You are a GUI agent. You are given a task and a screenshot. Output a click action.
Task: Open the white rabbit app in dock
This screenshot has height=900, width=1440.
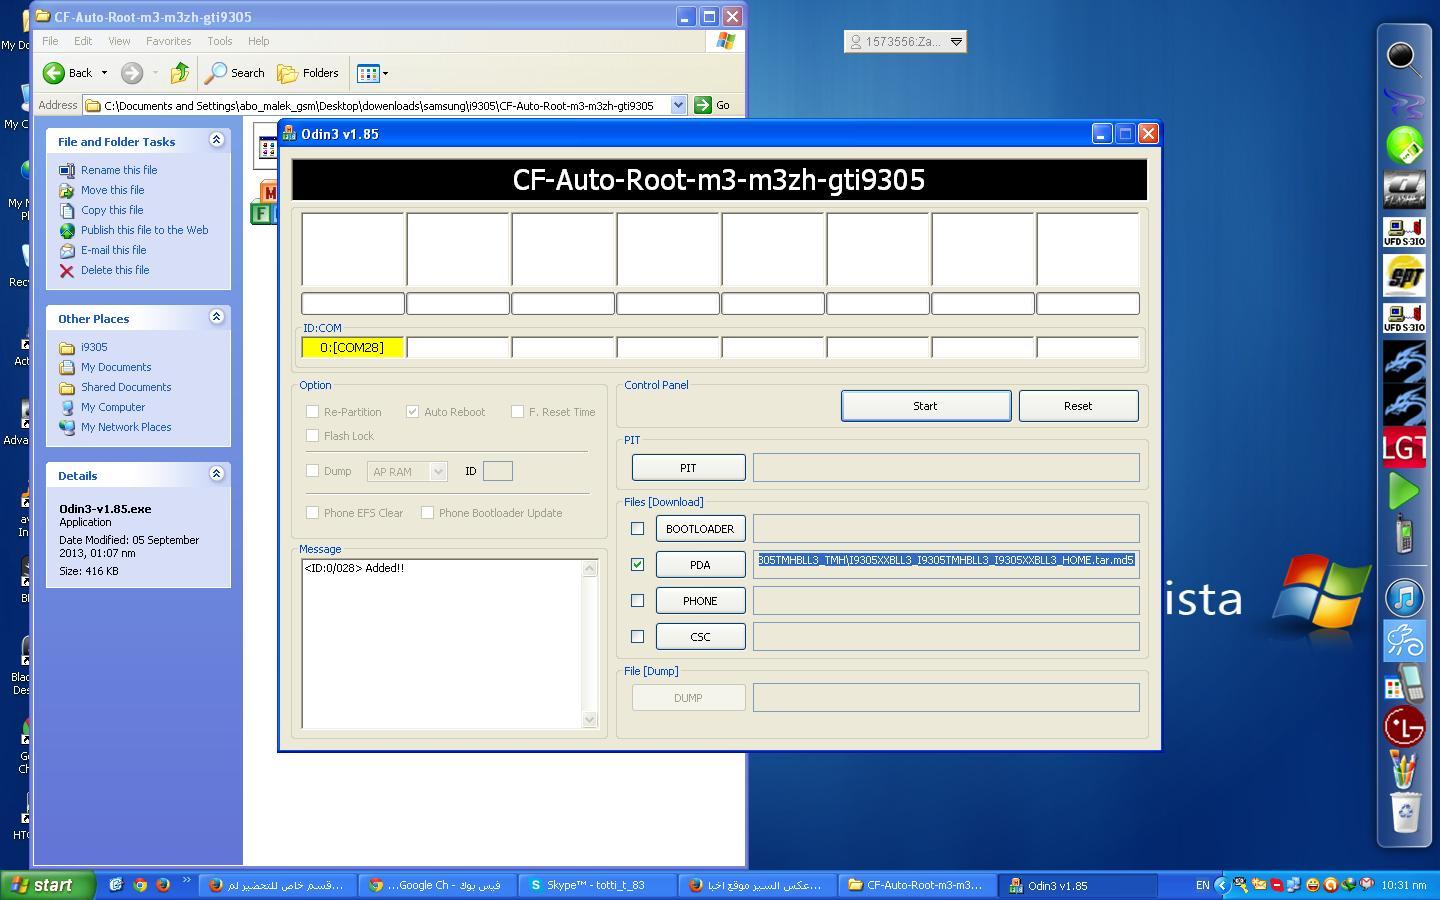click(1404, 641)
